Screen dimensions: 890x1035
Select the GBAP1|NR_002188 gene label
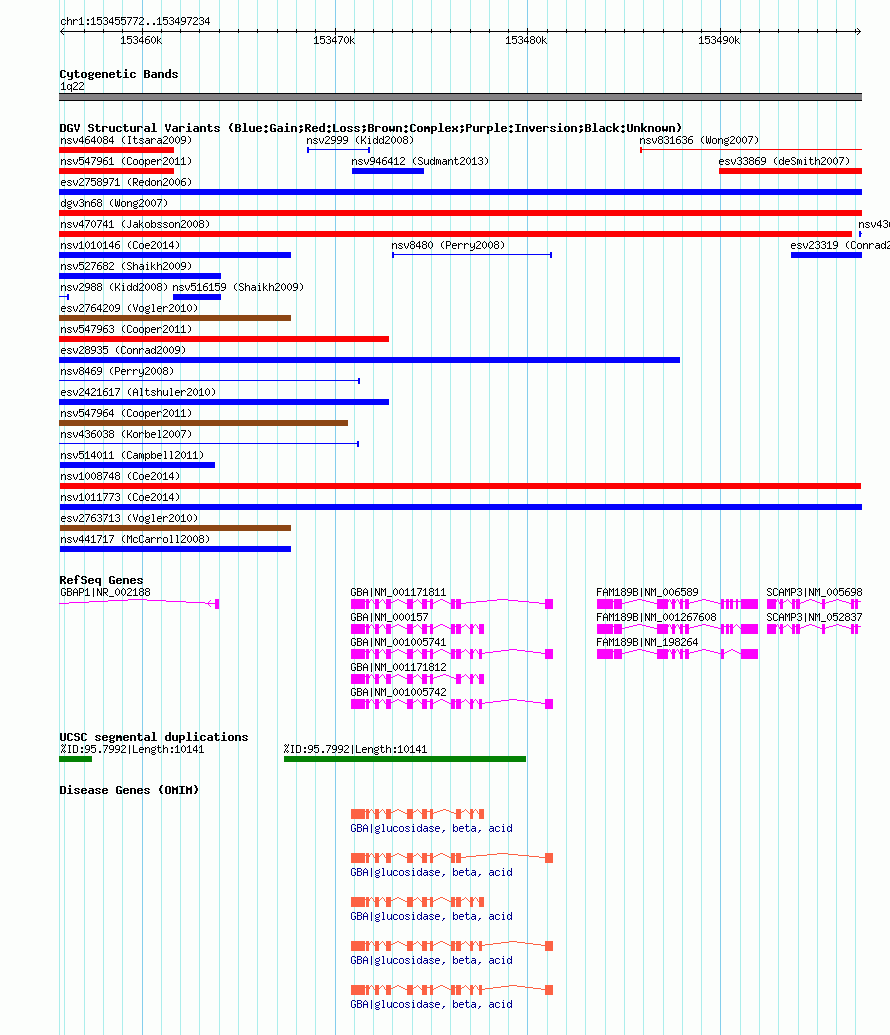pyautogui.click(x=105, y=592)
